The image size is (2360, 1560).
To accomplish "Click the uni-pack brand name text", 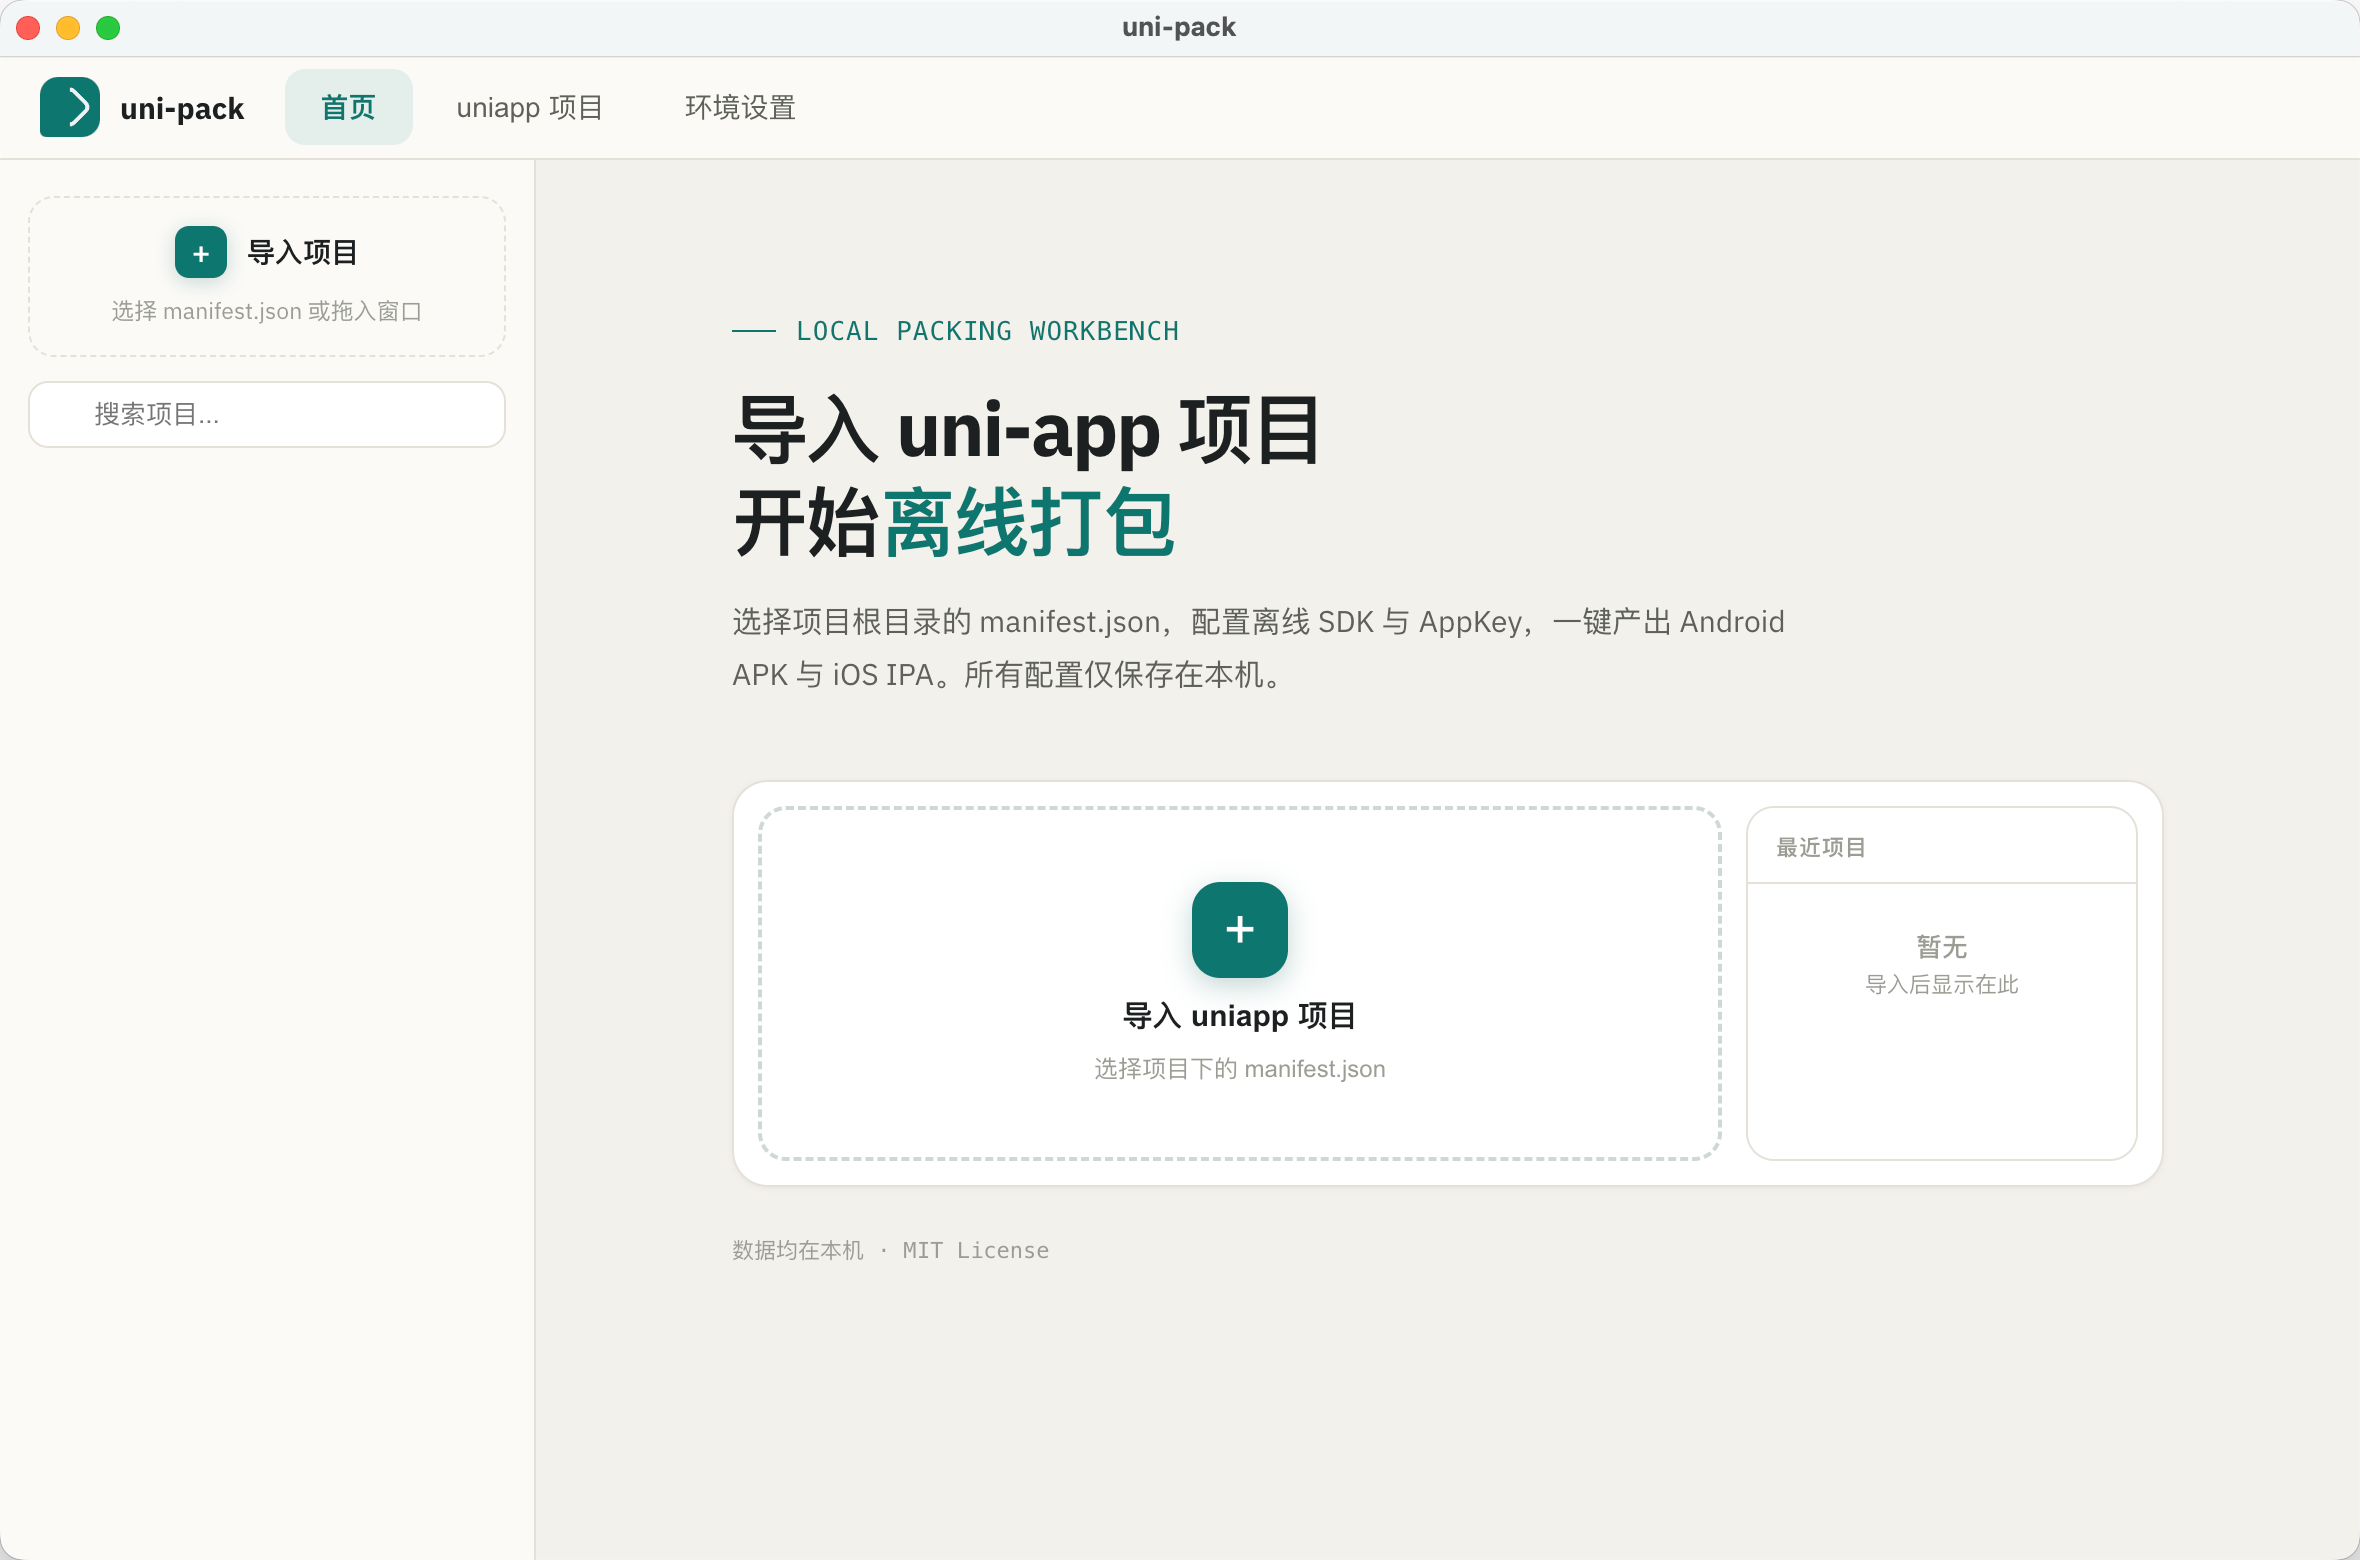I will pyautogui.click(x=182, y=108).
